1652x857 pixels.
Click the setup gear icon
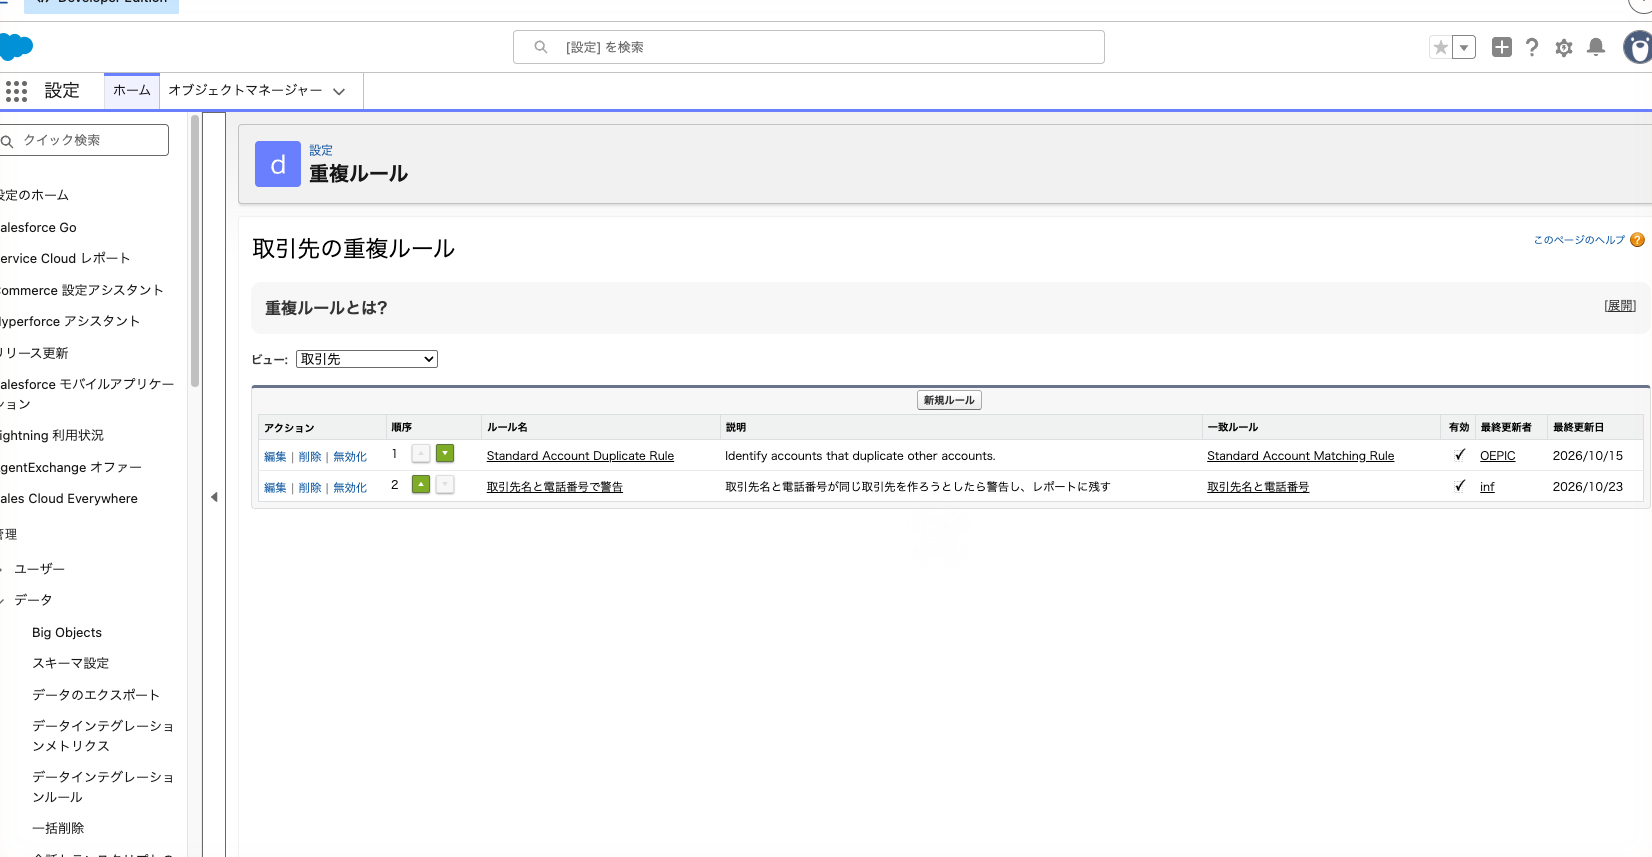pyautogui.click(x=1564, y=47)
